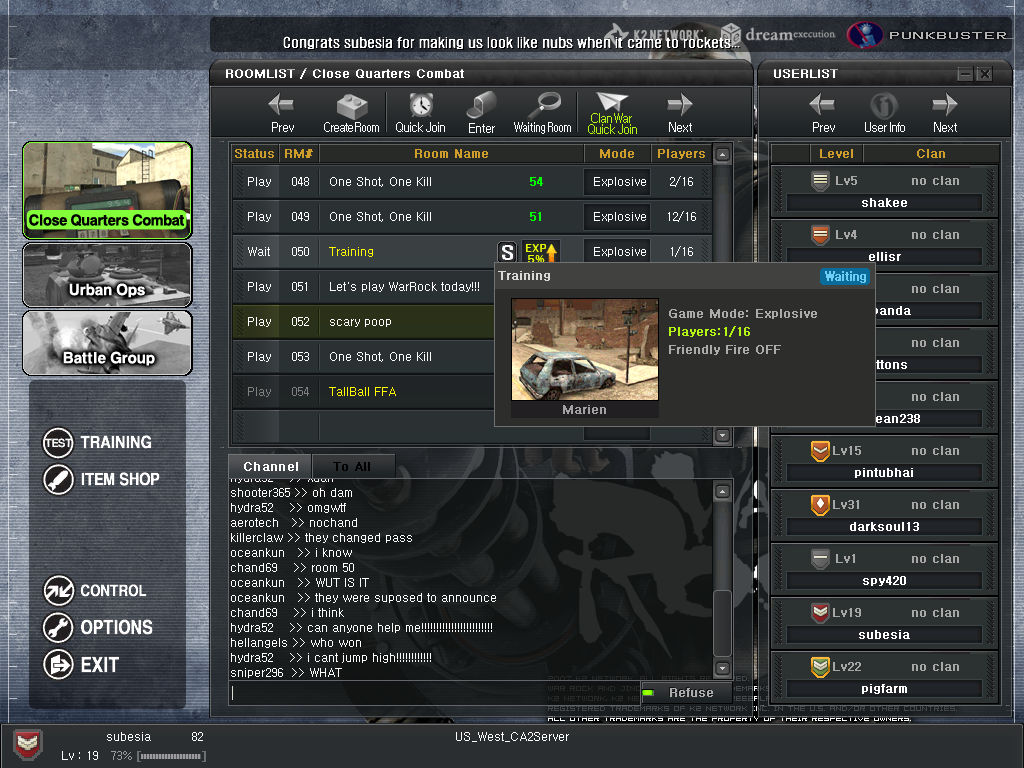Select Close Quarters Combat channel

pos(107,190)
